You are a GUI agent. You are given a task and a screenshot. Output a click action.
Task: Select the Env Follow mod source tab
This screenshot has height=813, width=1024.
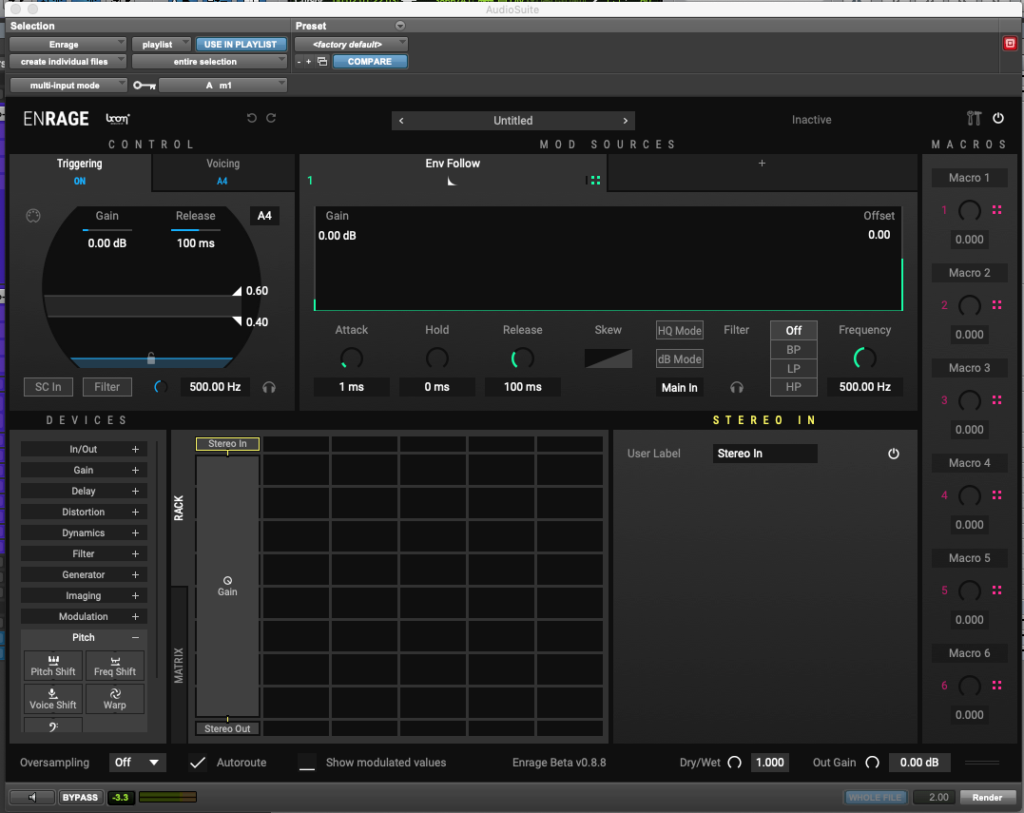453,171
